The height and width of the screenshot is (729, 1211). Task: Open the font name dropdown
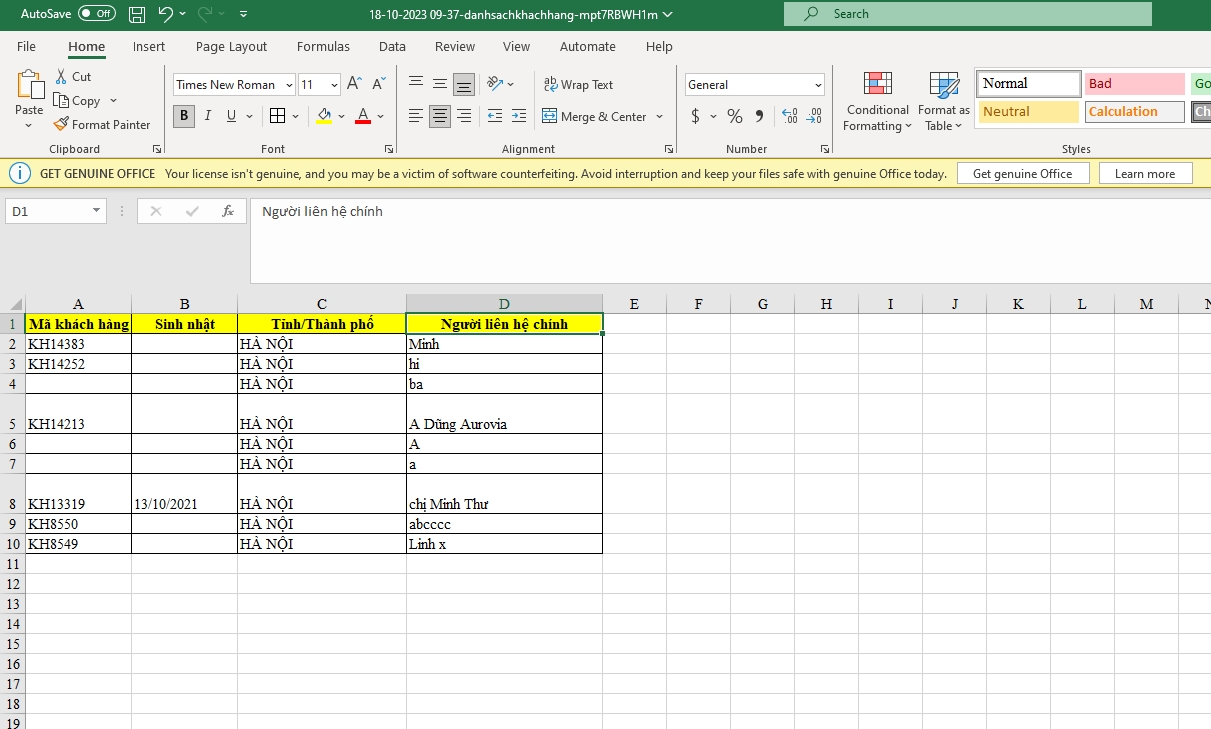tap(289, 85)
